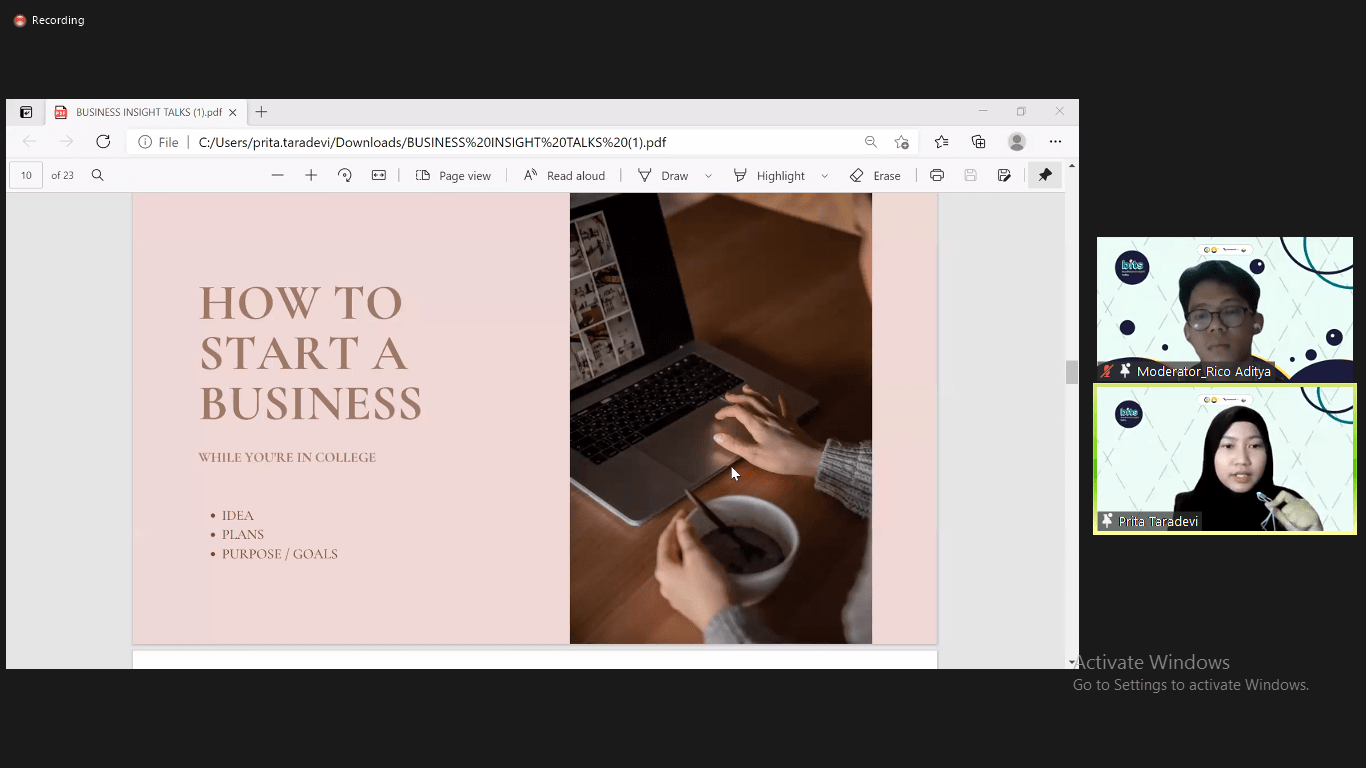Expand the Highlight color options arrow

824,176
